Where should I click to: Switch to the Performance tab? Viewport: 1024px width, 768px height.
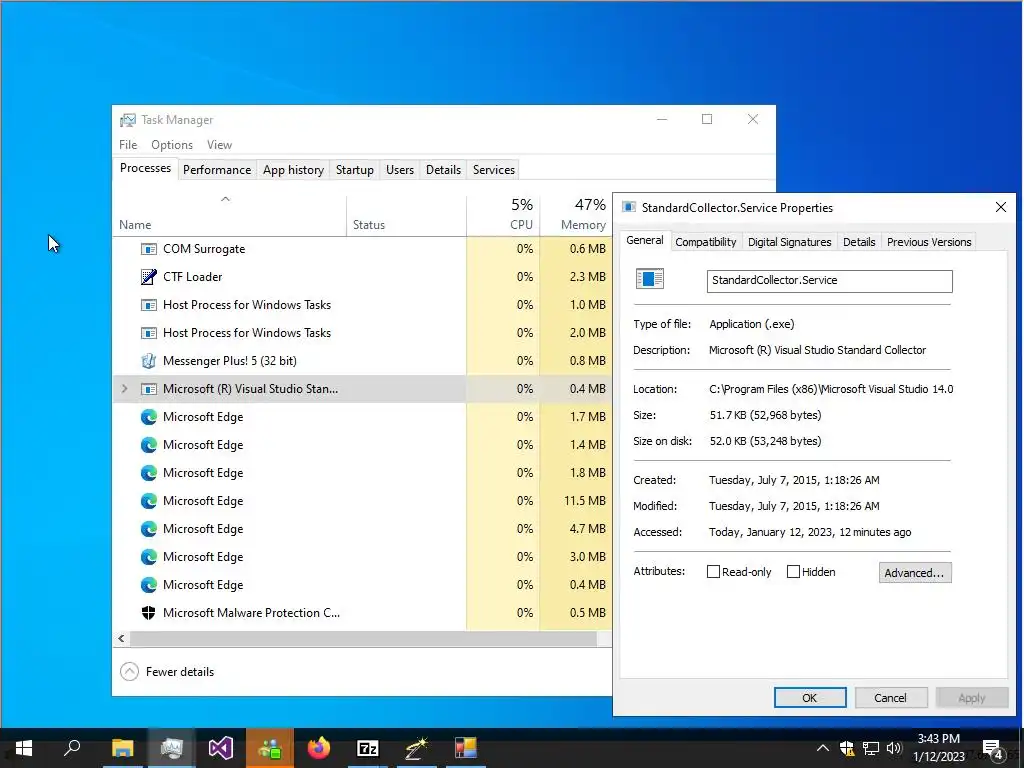pos(217,170)
